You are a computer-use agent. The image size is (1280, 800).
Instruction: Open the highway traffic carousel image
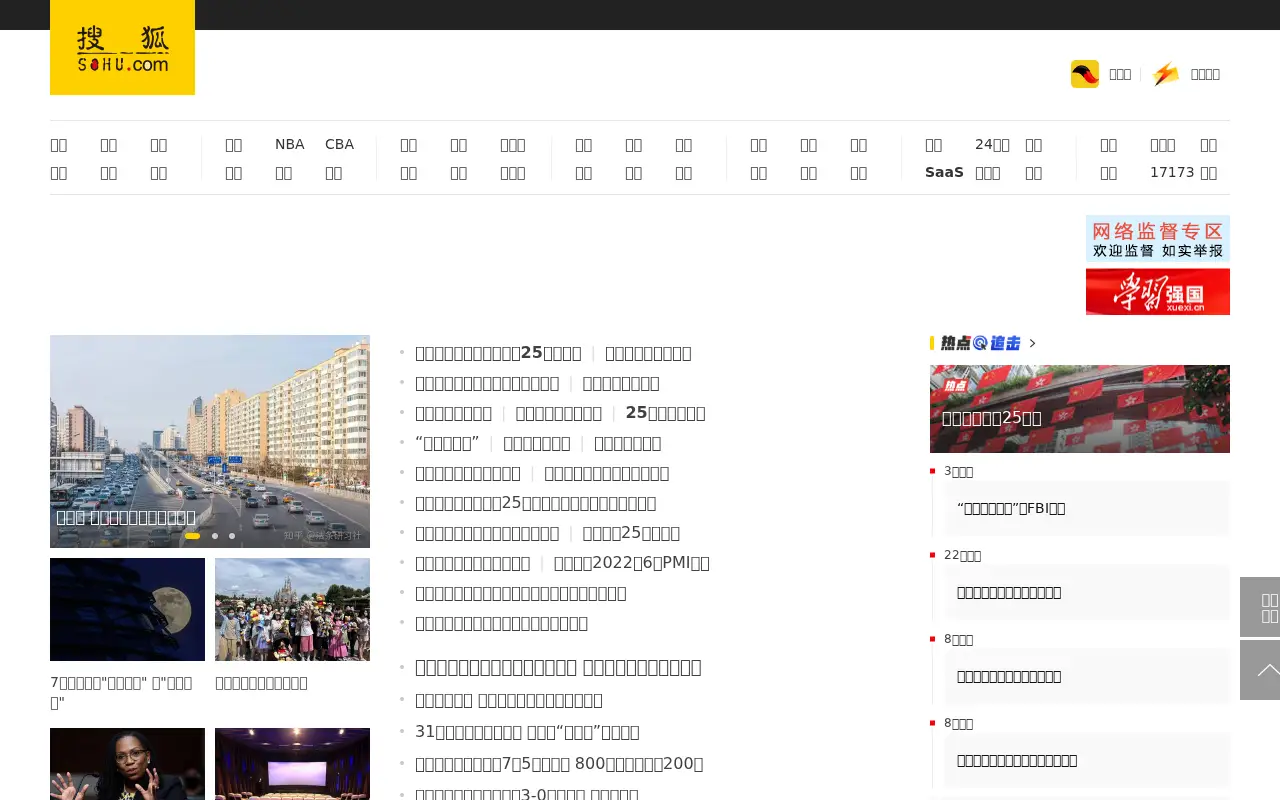tap(210, 441)
